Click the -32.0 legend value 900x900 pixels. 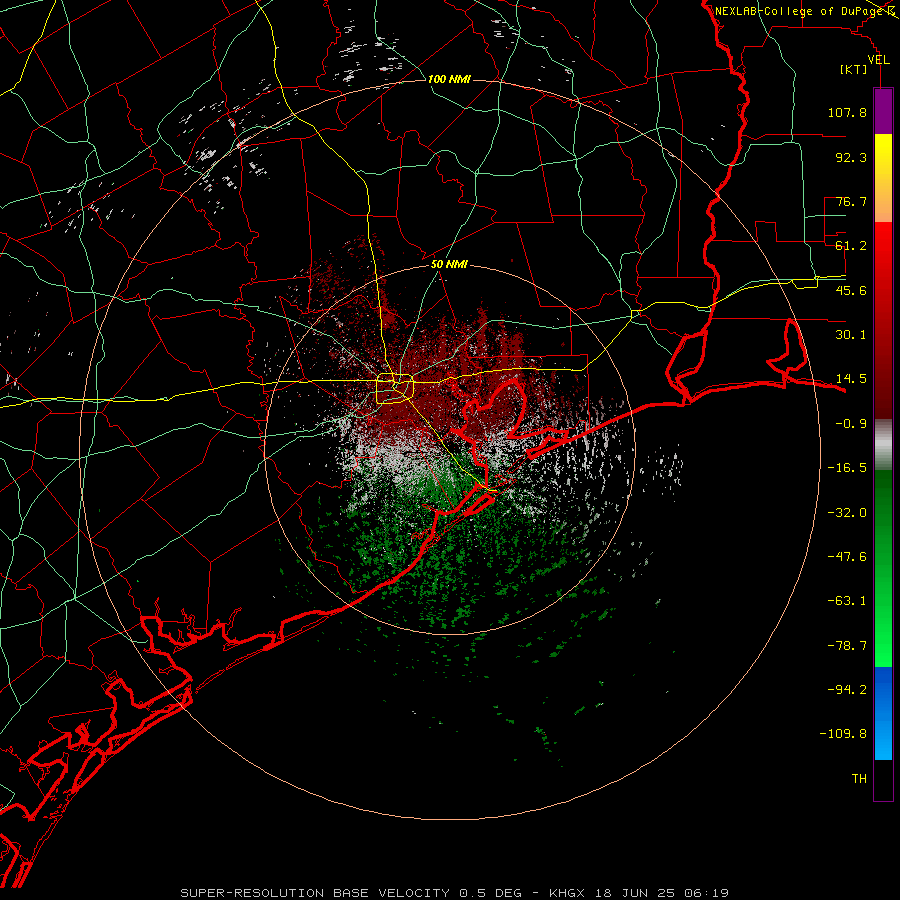847,513
